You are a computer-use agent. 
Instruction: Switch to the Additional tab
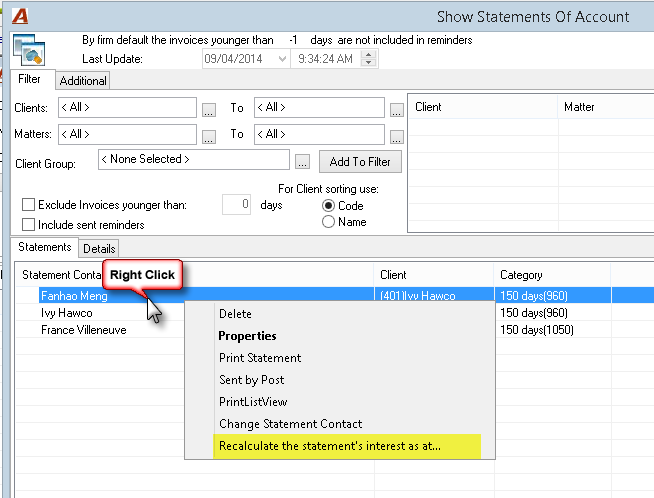tap(83, 80)
